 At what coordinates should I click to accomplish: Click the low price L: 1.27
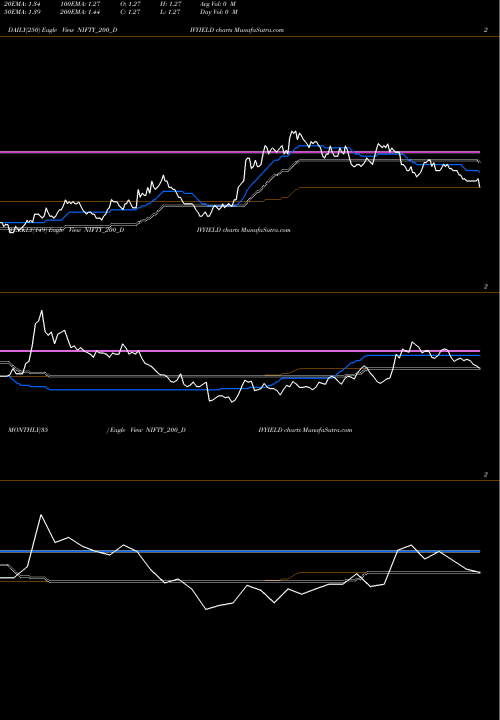pos(170,12)
